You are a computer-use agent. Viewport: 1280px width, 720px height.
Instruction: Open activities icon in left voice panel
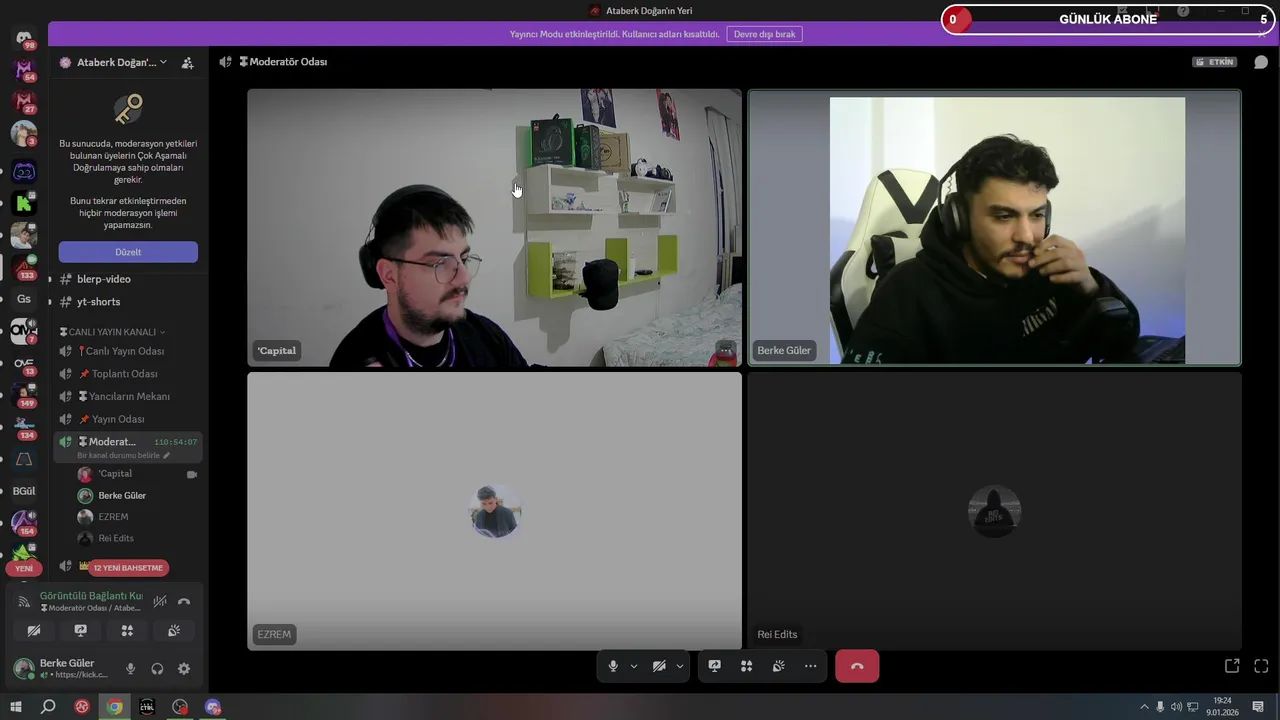[x=127, y=631]
